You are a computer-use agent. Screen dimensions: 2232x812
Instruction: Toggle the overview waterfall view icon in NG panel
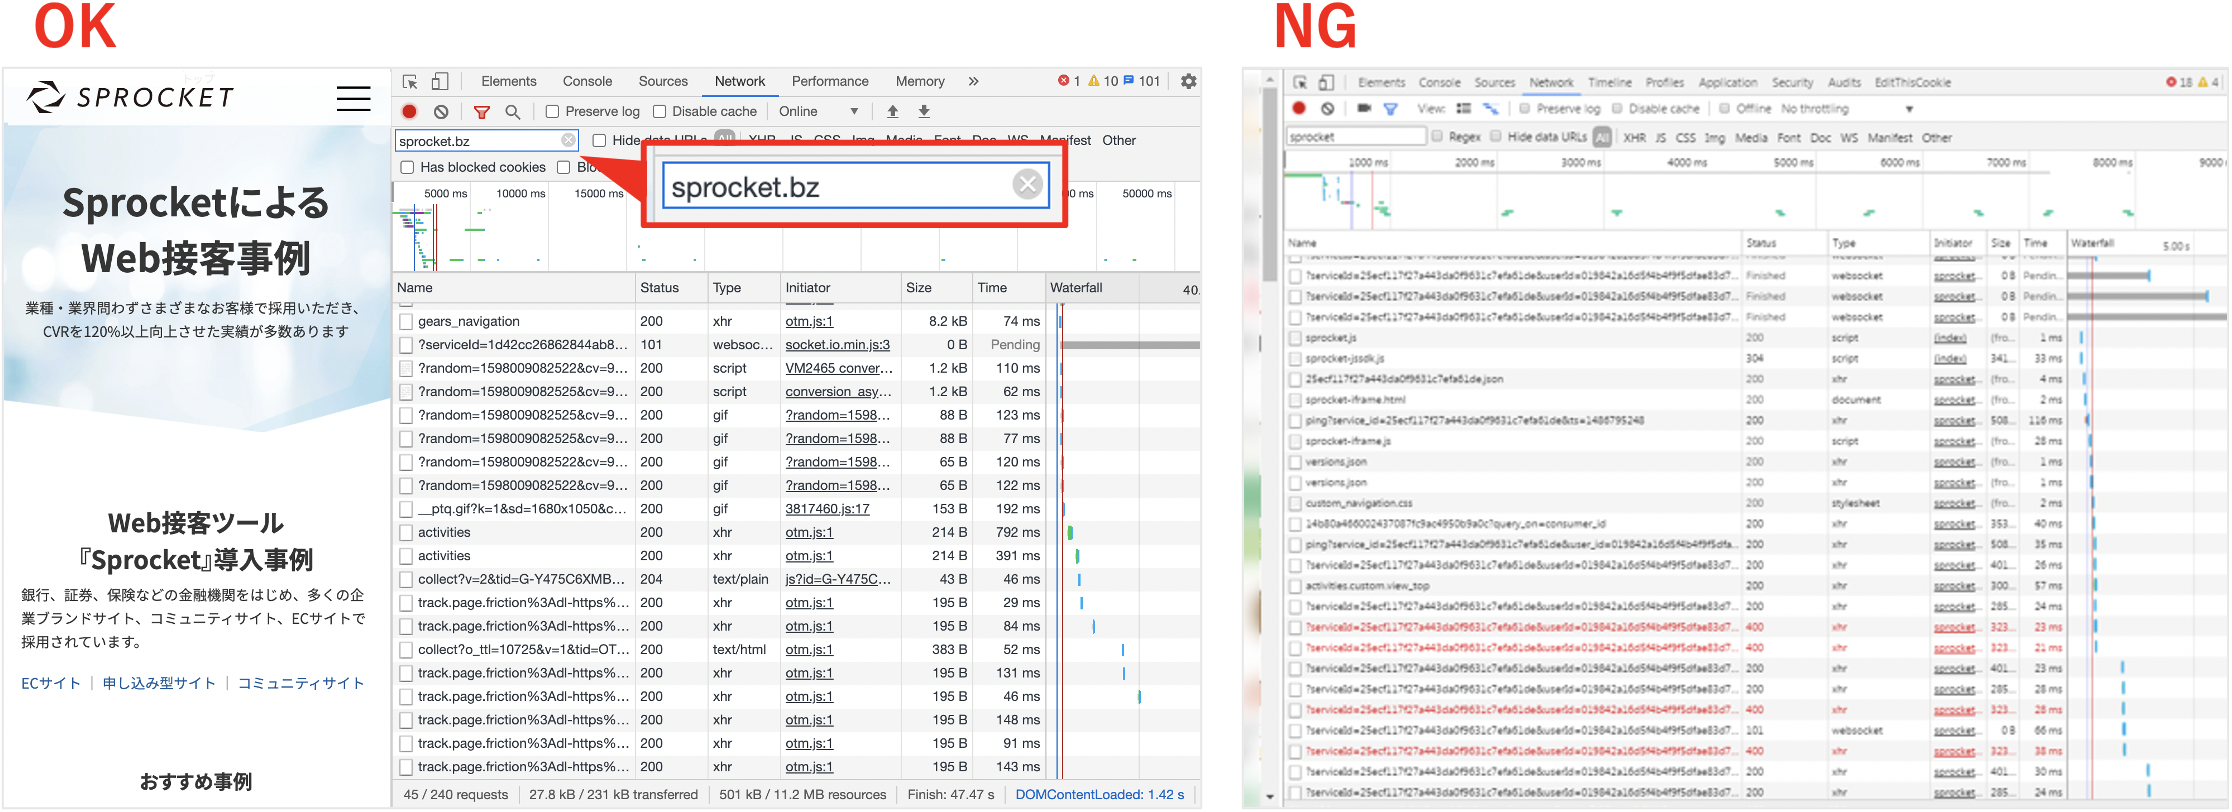pyautogui.click(x=1490, y=108)
